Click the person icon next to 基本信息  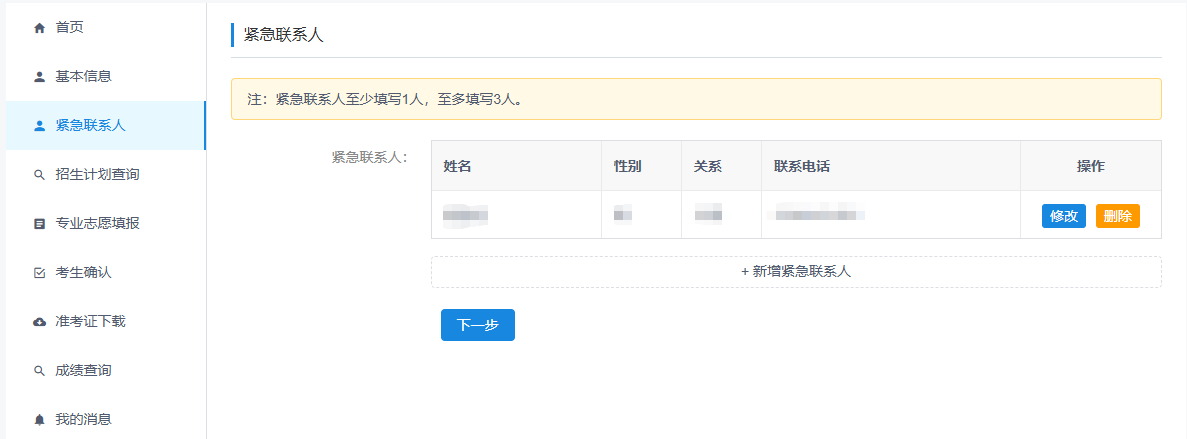[x=40, y=77]
